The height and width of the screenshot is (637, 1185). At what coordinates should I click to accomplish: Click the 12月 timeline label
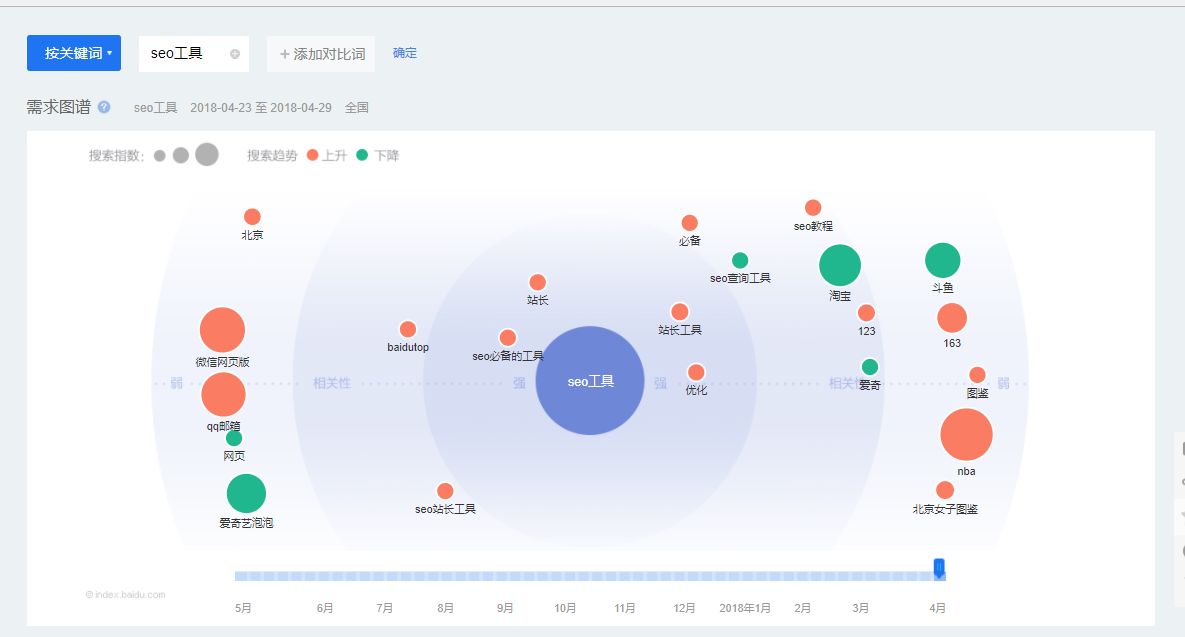pyautogui.click(x=685, y=608)
